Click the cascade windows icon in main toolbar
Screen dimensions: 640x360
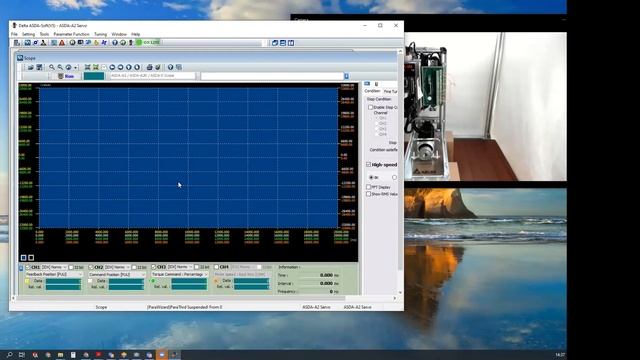275,43
